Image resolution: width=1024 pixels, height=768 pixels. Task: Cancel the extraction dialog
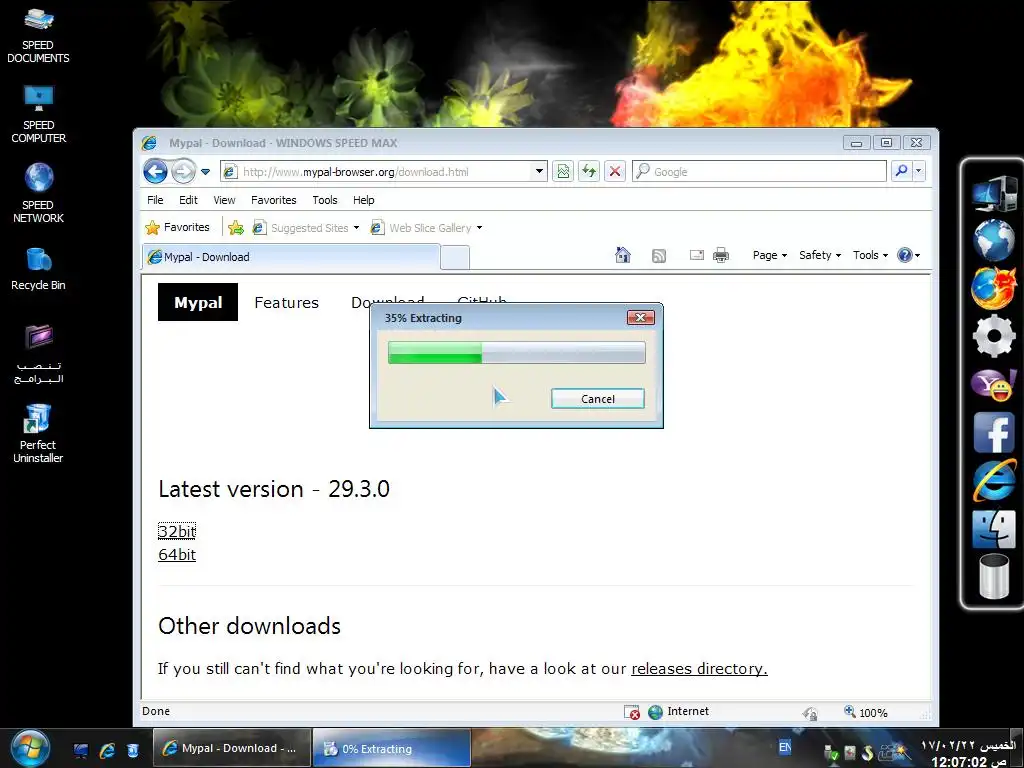coord(598,398)
